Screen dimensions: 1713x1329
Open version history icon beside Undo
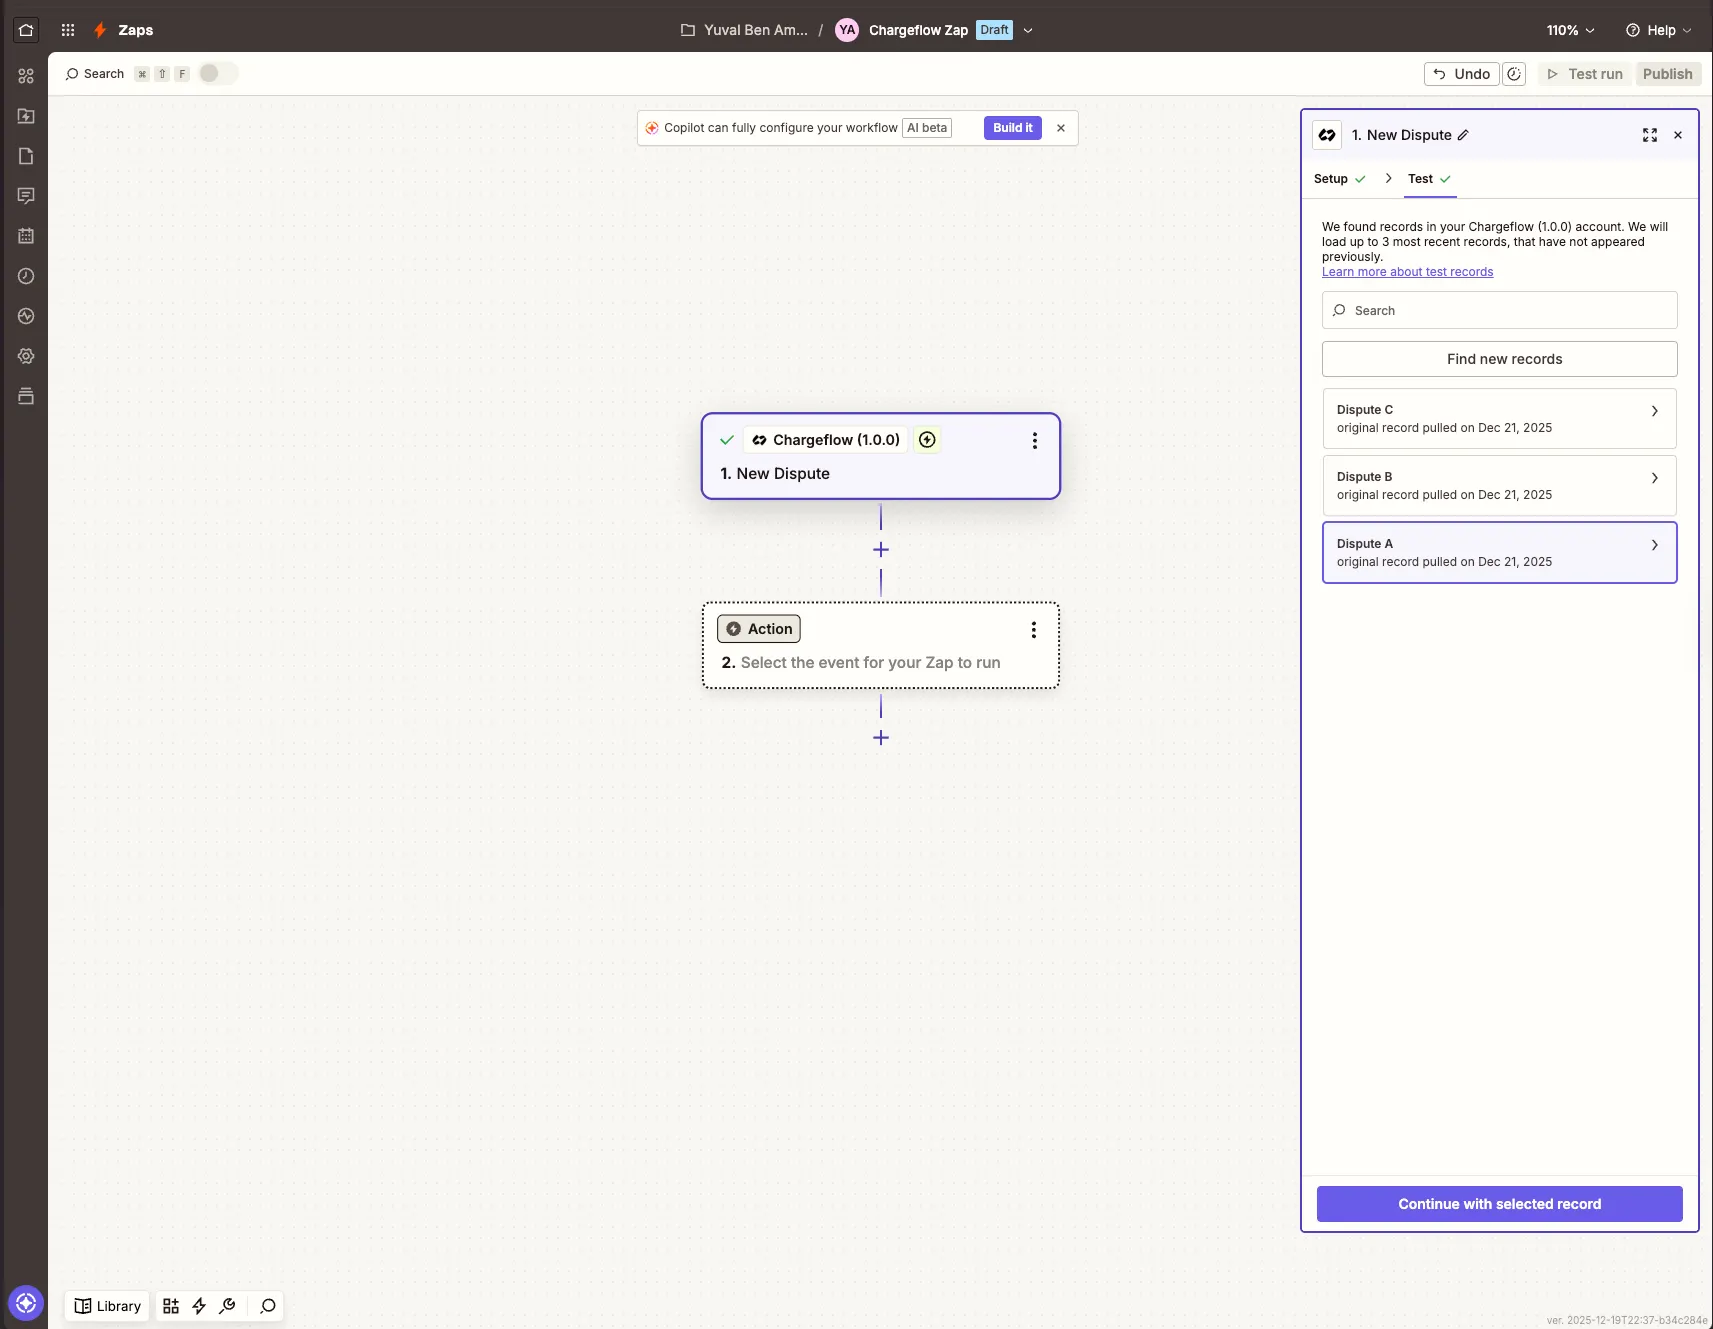point(1514,74)
